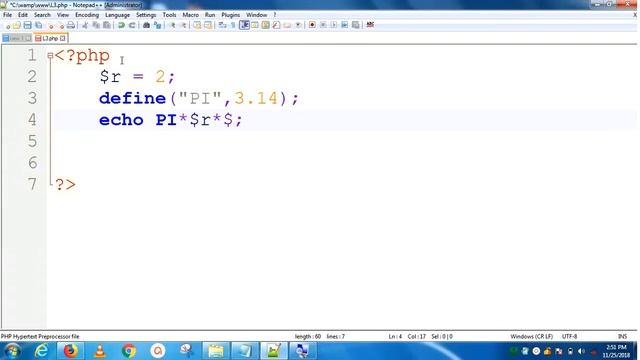This screenshot has height=360, width=640.
Task: Click the Redo toolbar icon
Action: point(132,25)
